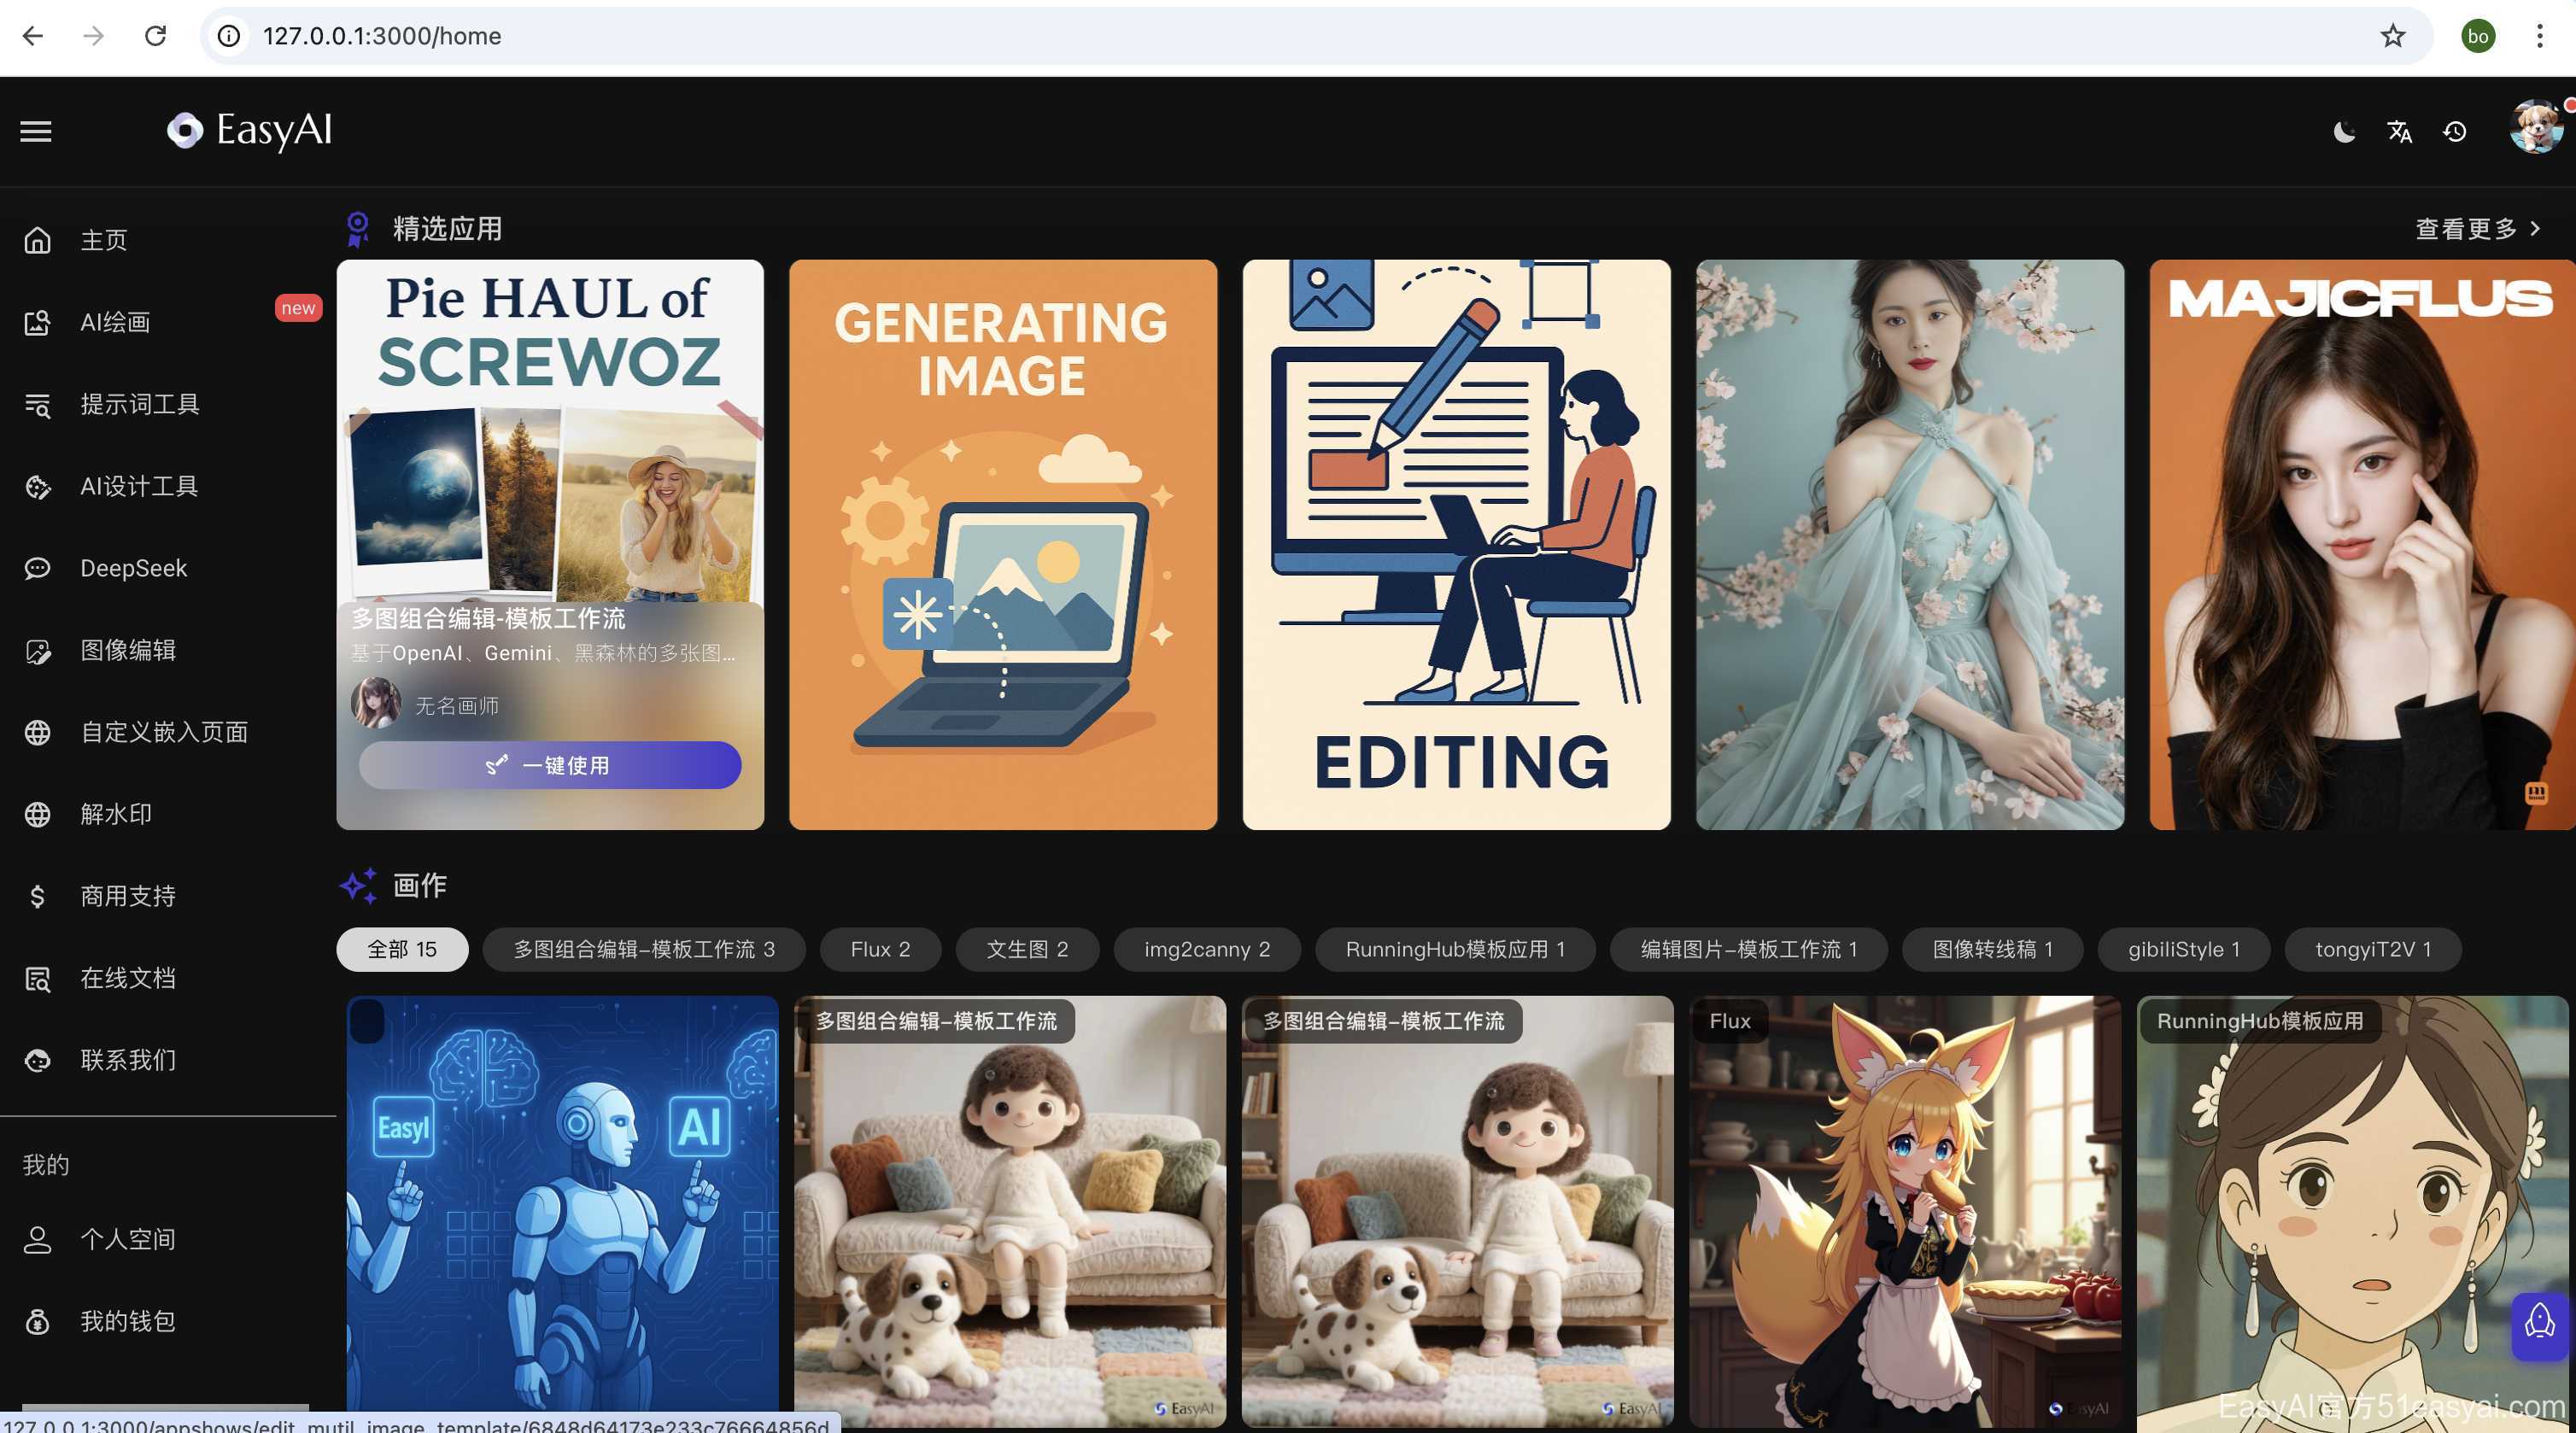This screenshot has width=2576, height=1433.
Task: Select the tongyiT2V 1 filter chip
Action: tap(2373, 949)
